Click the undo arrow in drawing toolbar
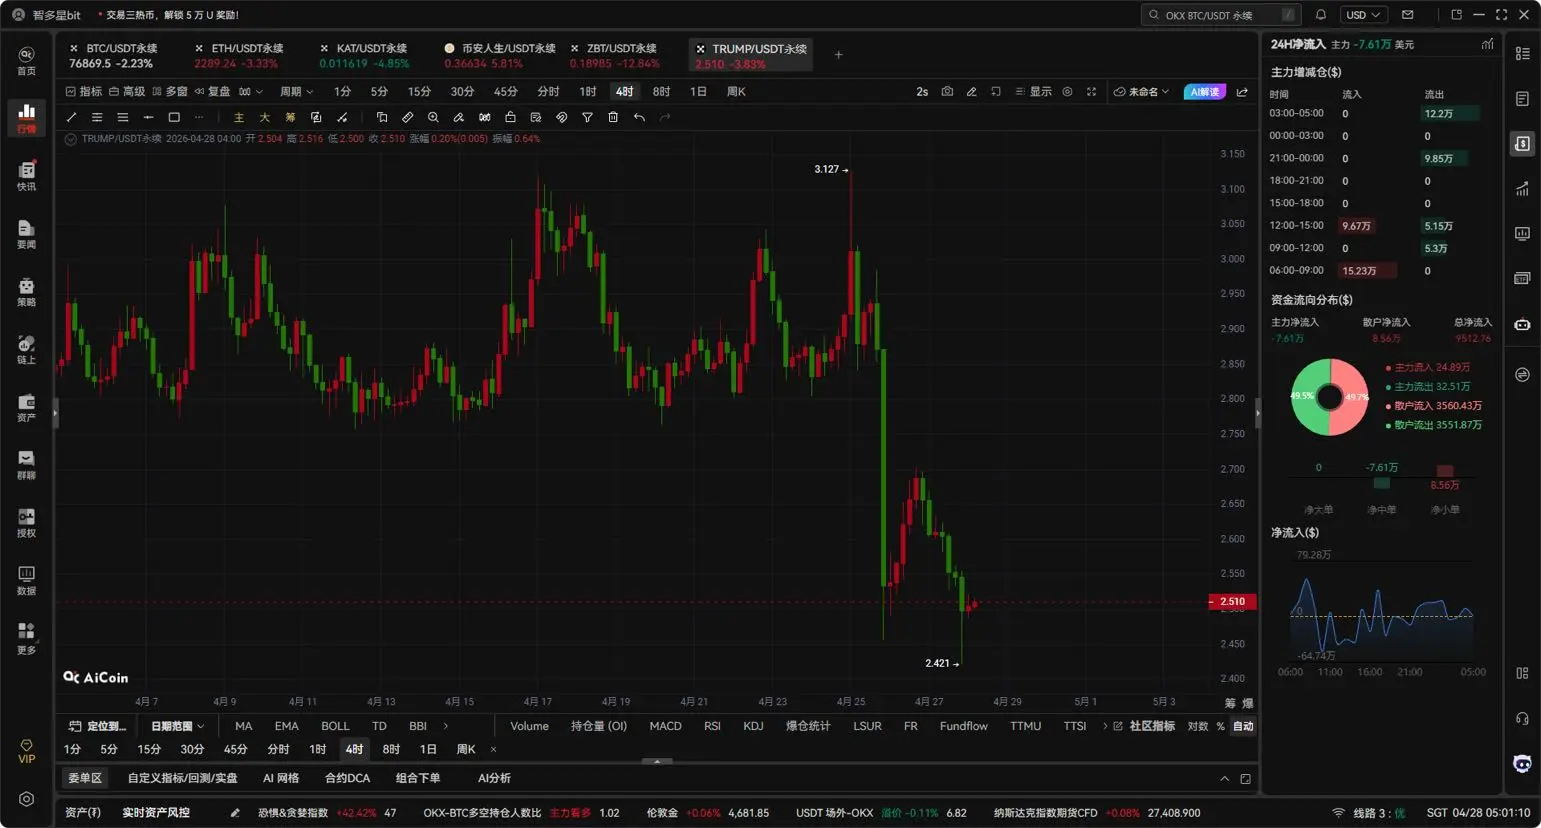The image size is (1541, 828). pos(639,117)
